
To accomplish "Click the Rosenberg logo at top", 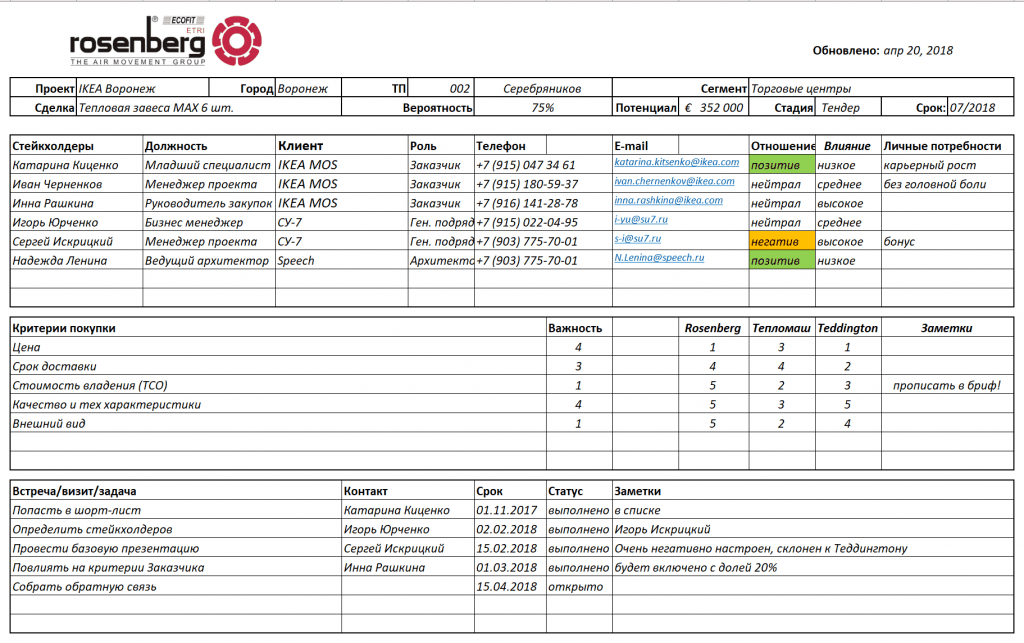I will (x=166, y=40).
